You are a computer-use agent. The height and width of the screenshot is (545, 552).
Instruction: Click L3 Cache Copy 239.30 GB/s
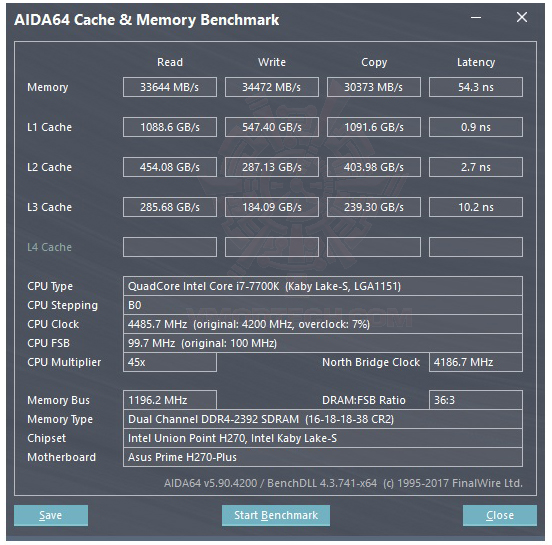coord(374,207)
